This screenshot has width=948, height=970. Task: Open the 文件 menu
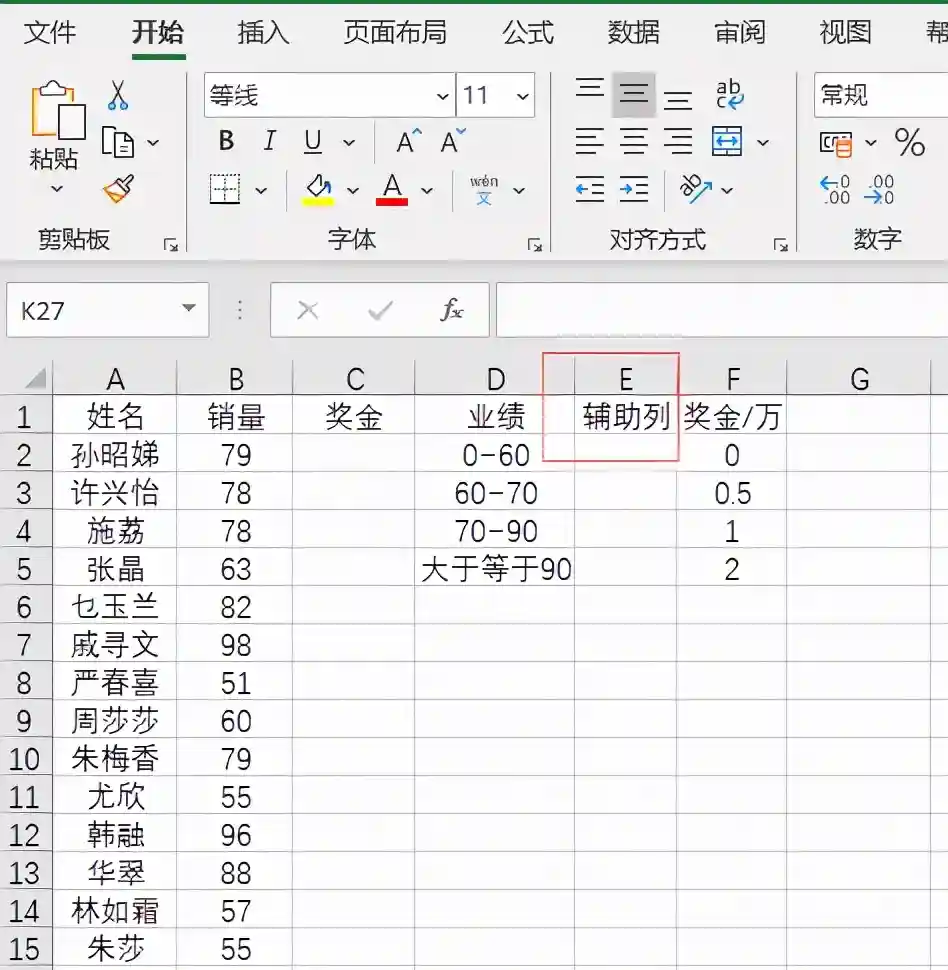click(x=50, y=32)
